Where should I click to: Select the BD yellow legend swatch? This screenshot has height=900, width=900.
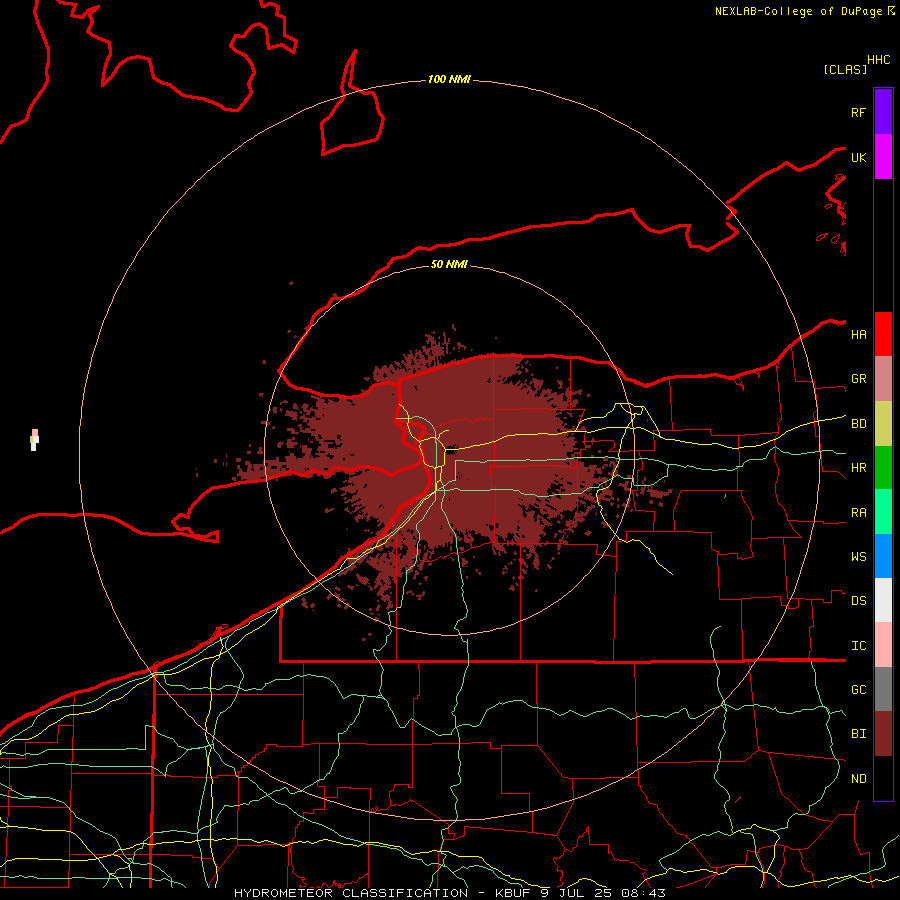pyautogui.click(x=883, y=423)
